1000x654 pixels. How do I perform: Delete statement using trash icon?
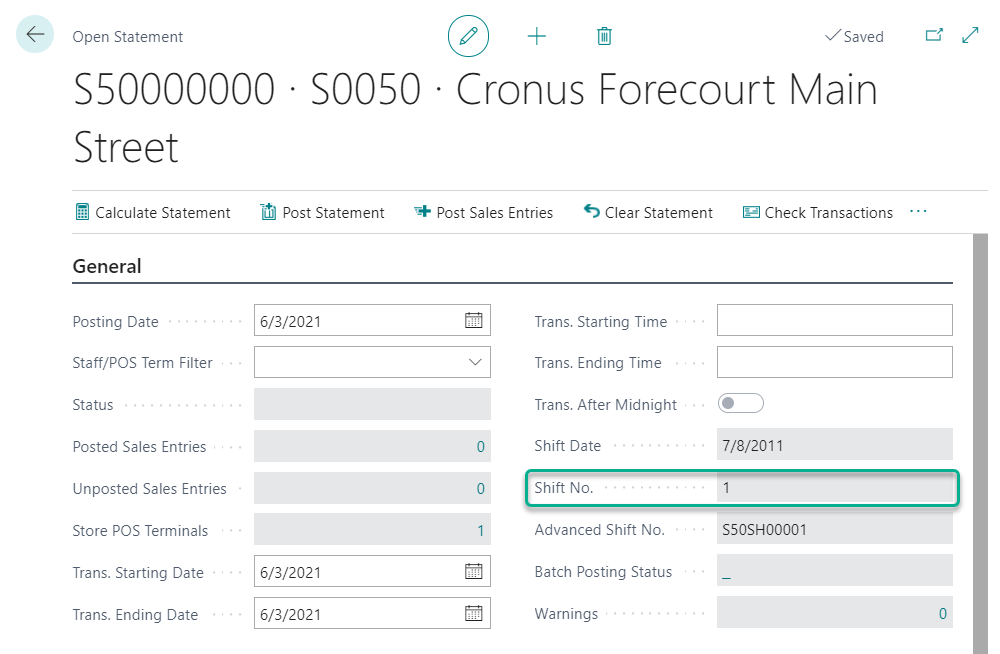click(x=604, y=36)
